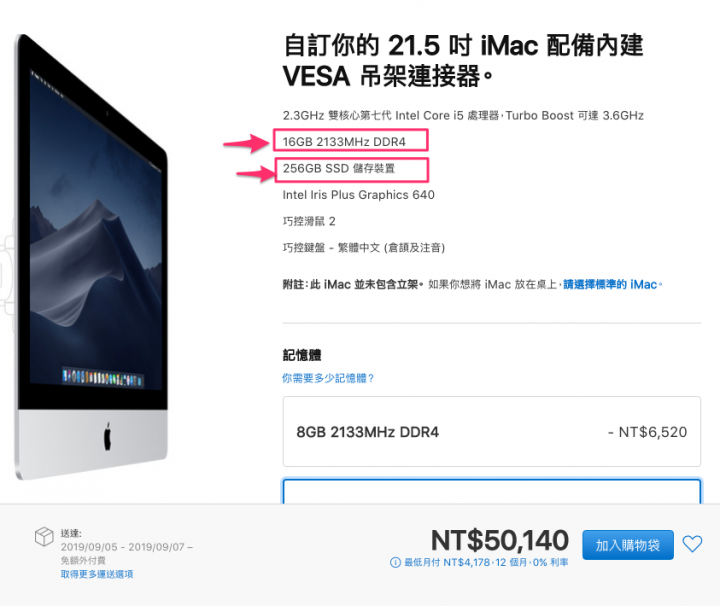Select the 8GB 2133MHz DDR4 memory option
720x606 pixels.
[492, 432]
